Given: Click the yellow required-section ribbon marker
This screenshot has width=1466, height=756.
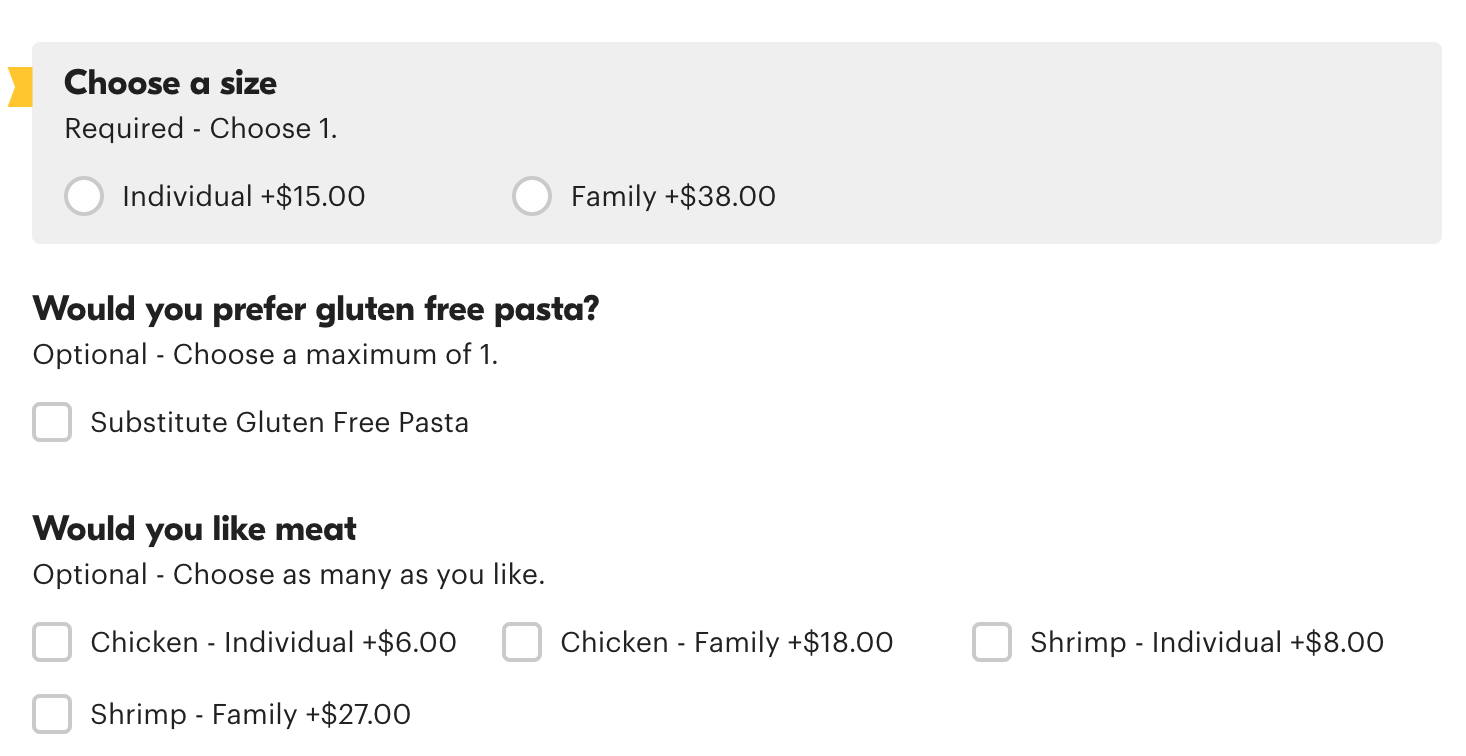Looking at the screenshot, I should click(17, 87).
